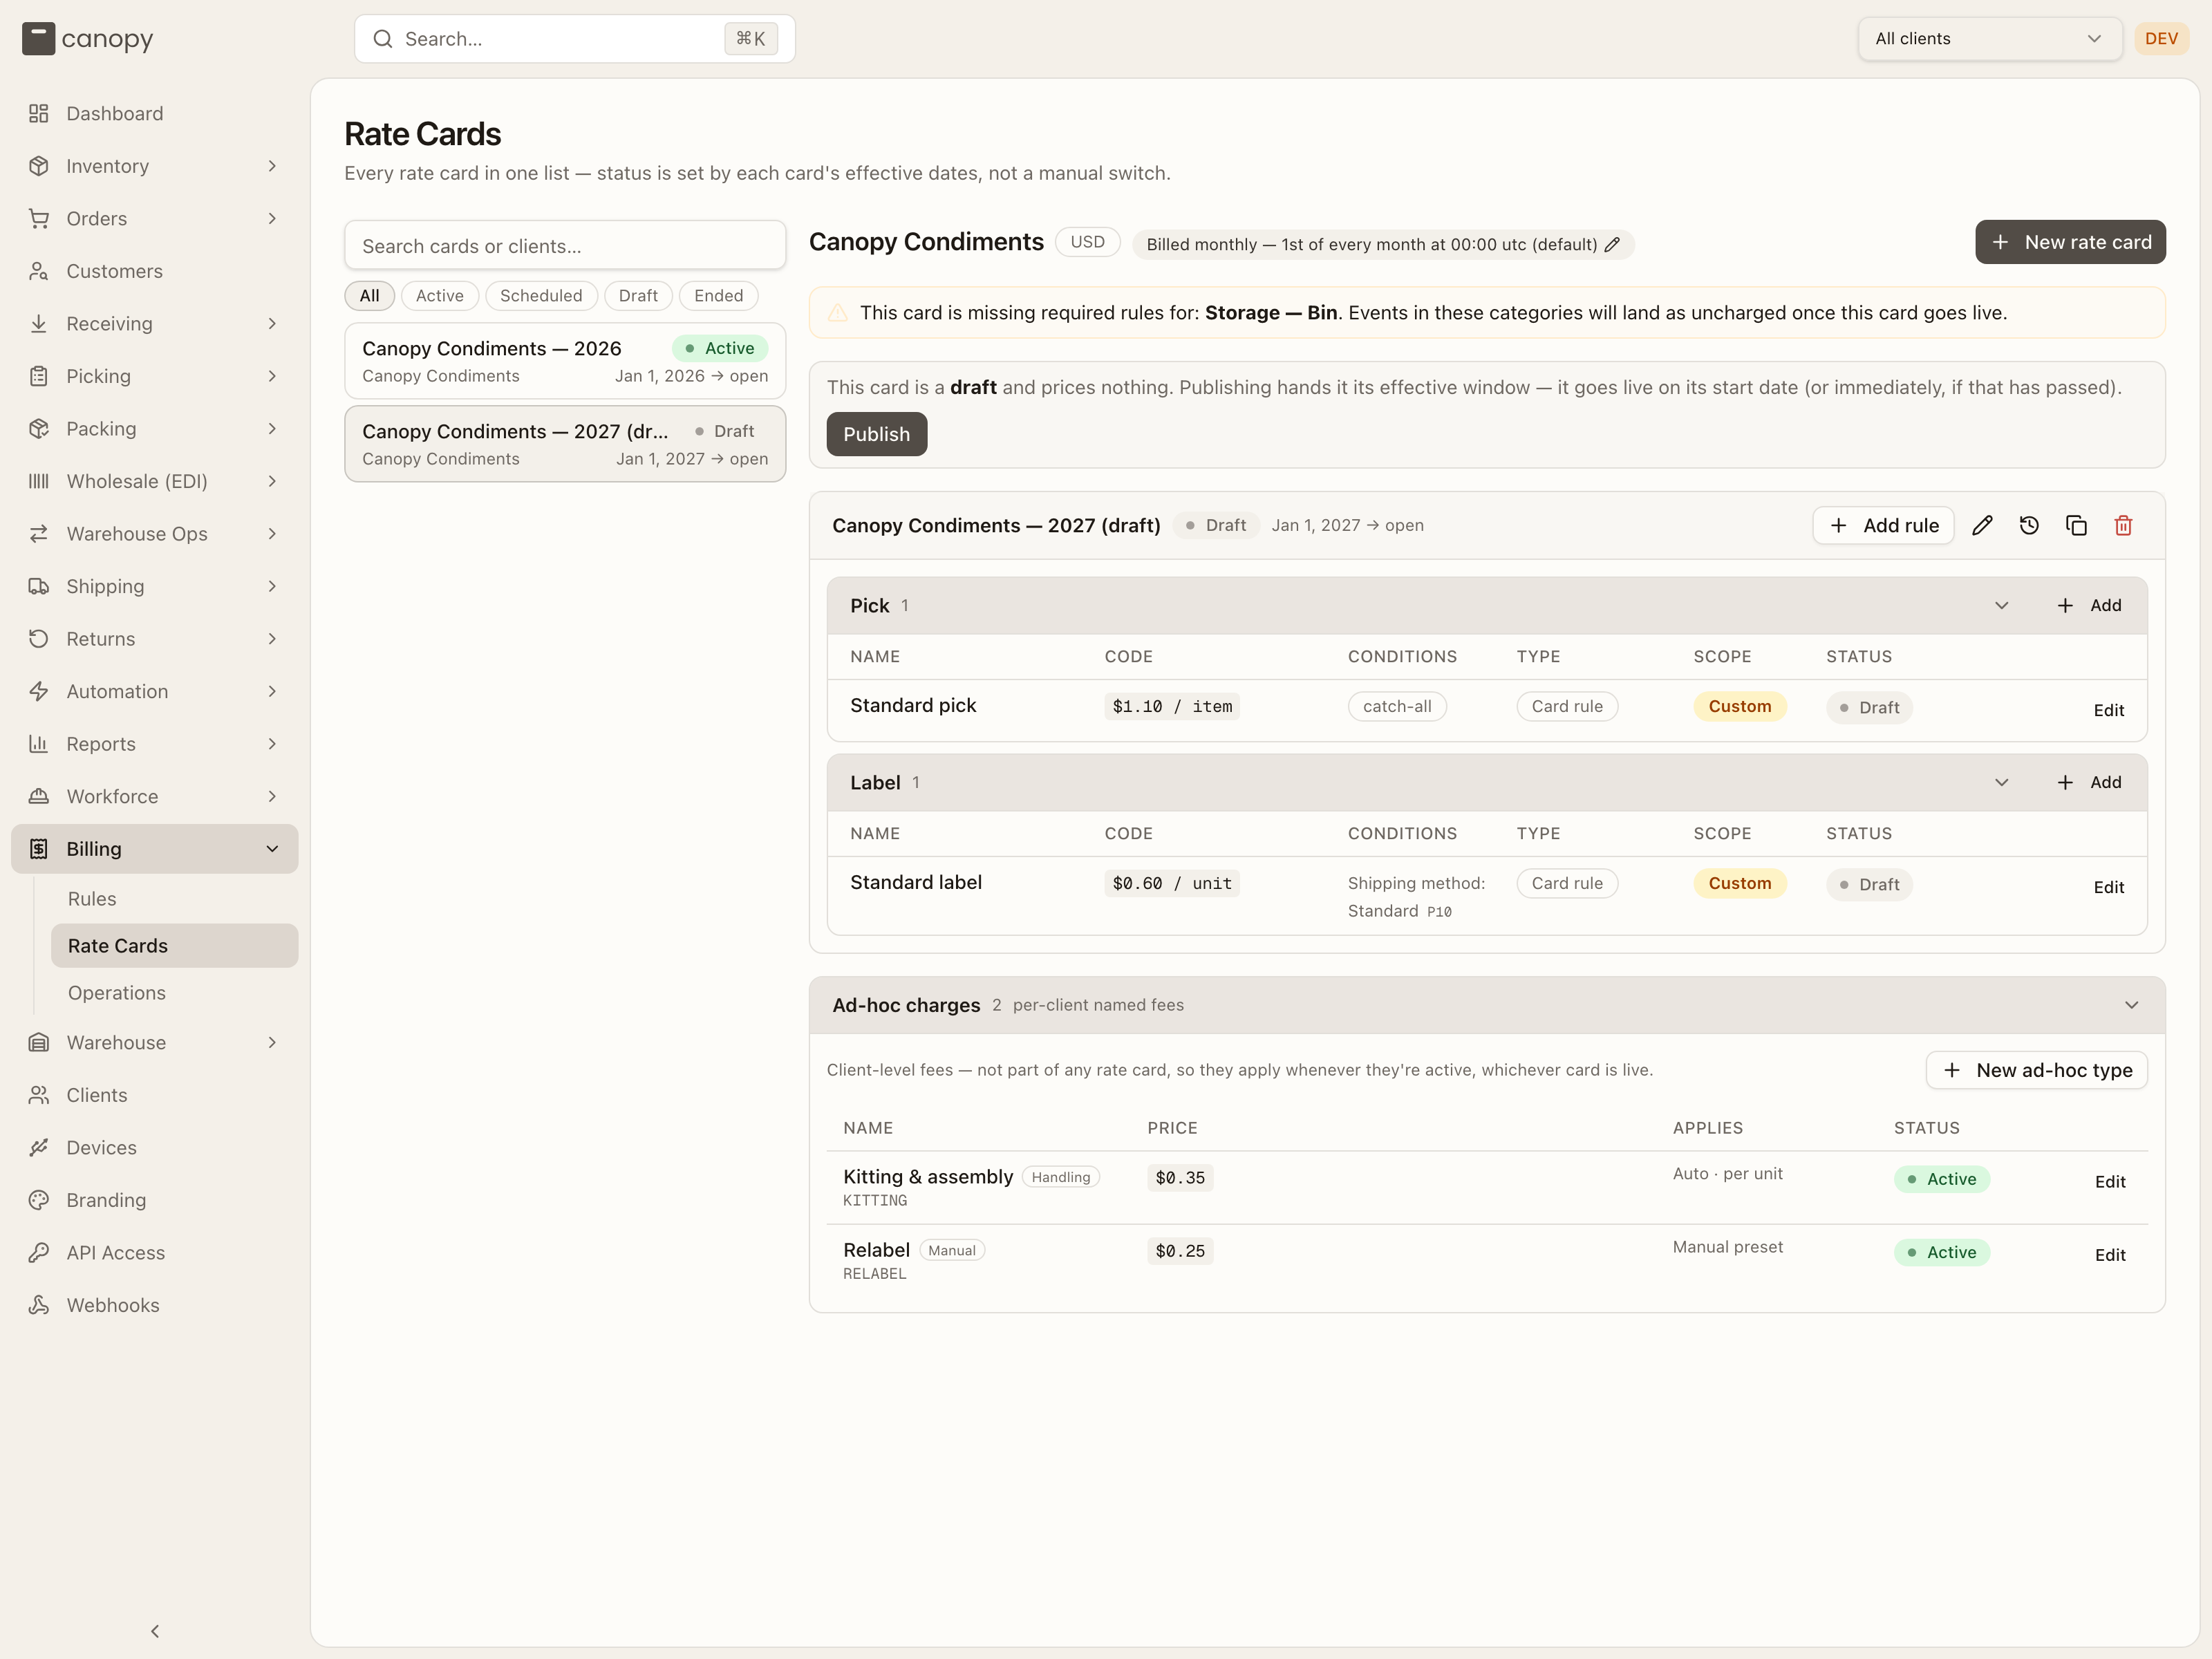Viewport: 2212px width, 1659px height.
Task: Edit the Relabel ad-hoc charge
Action: point(2110,1255)
